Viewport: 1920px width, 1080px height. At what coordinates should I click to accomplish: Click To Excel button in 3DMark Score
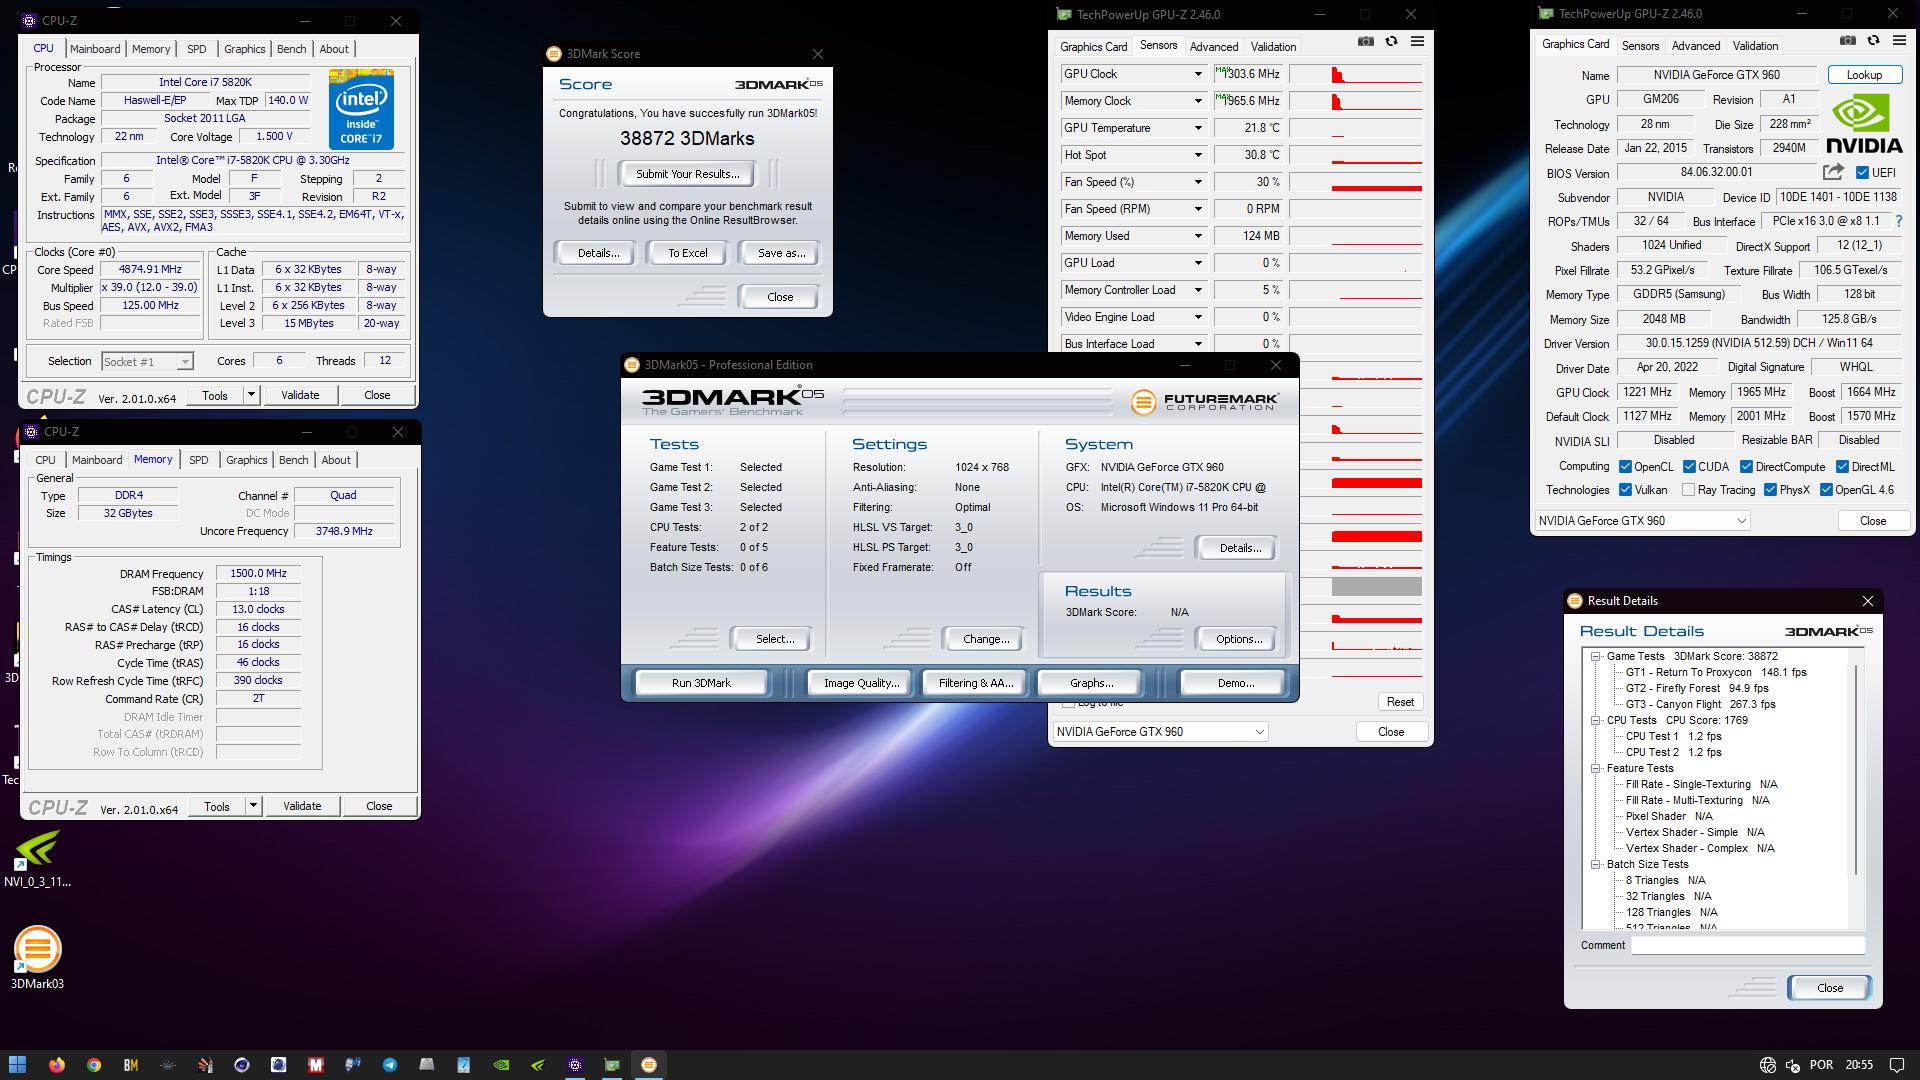[x=688, y=253]
